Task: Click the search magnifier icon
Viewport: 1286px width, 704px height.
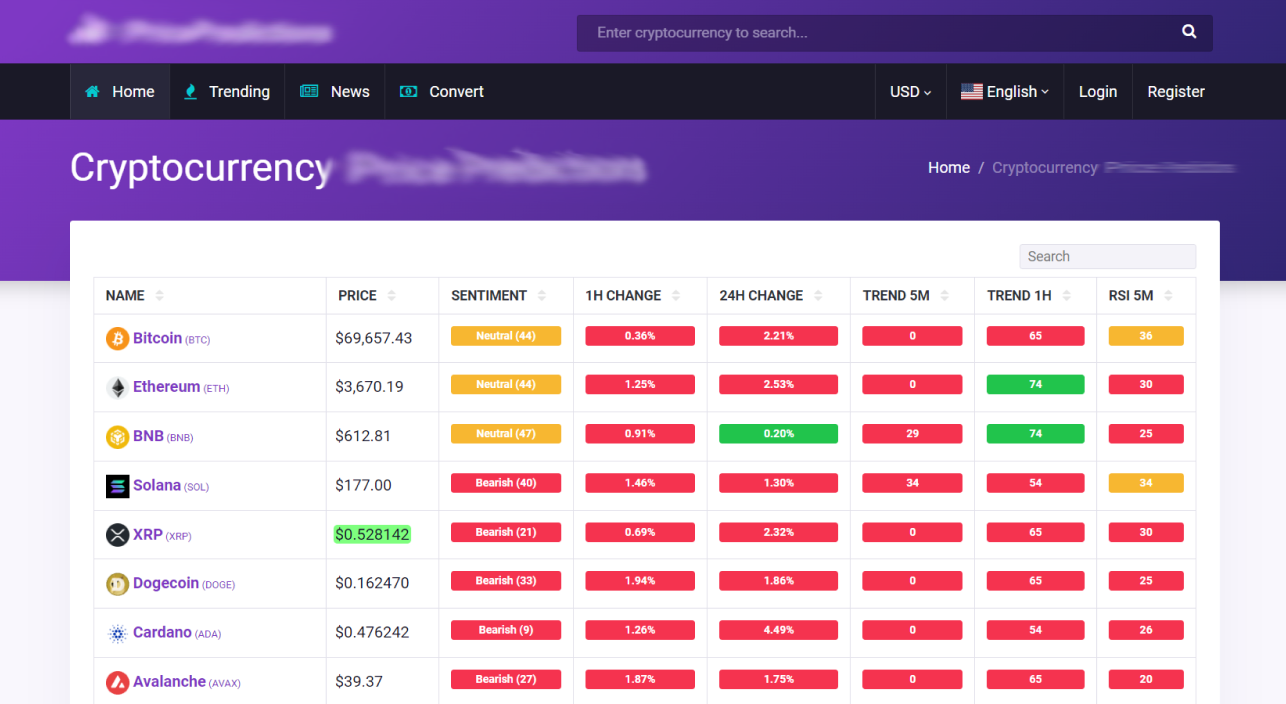Action: coord(1189,32)
